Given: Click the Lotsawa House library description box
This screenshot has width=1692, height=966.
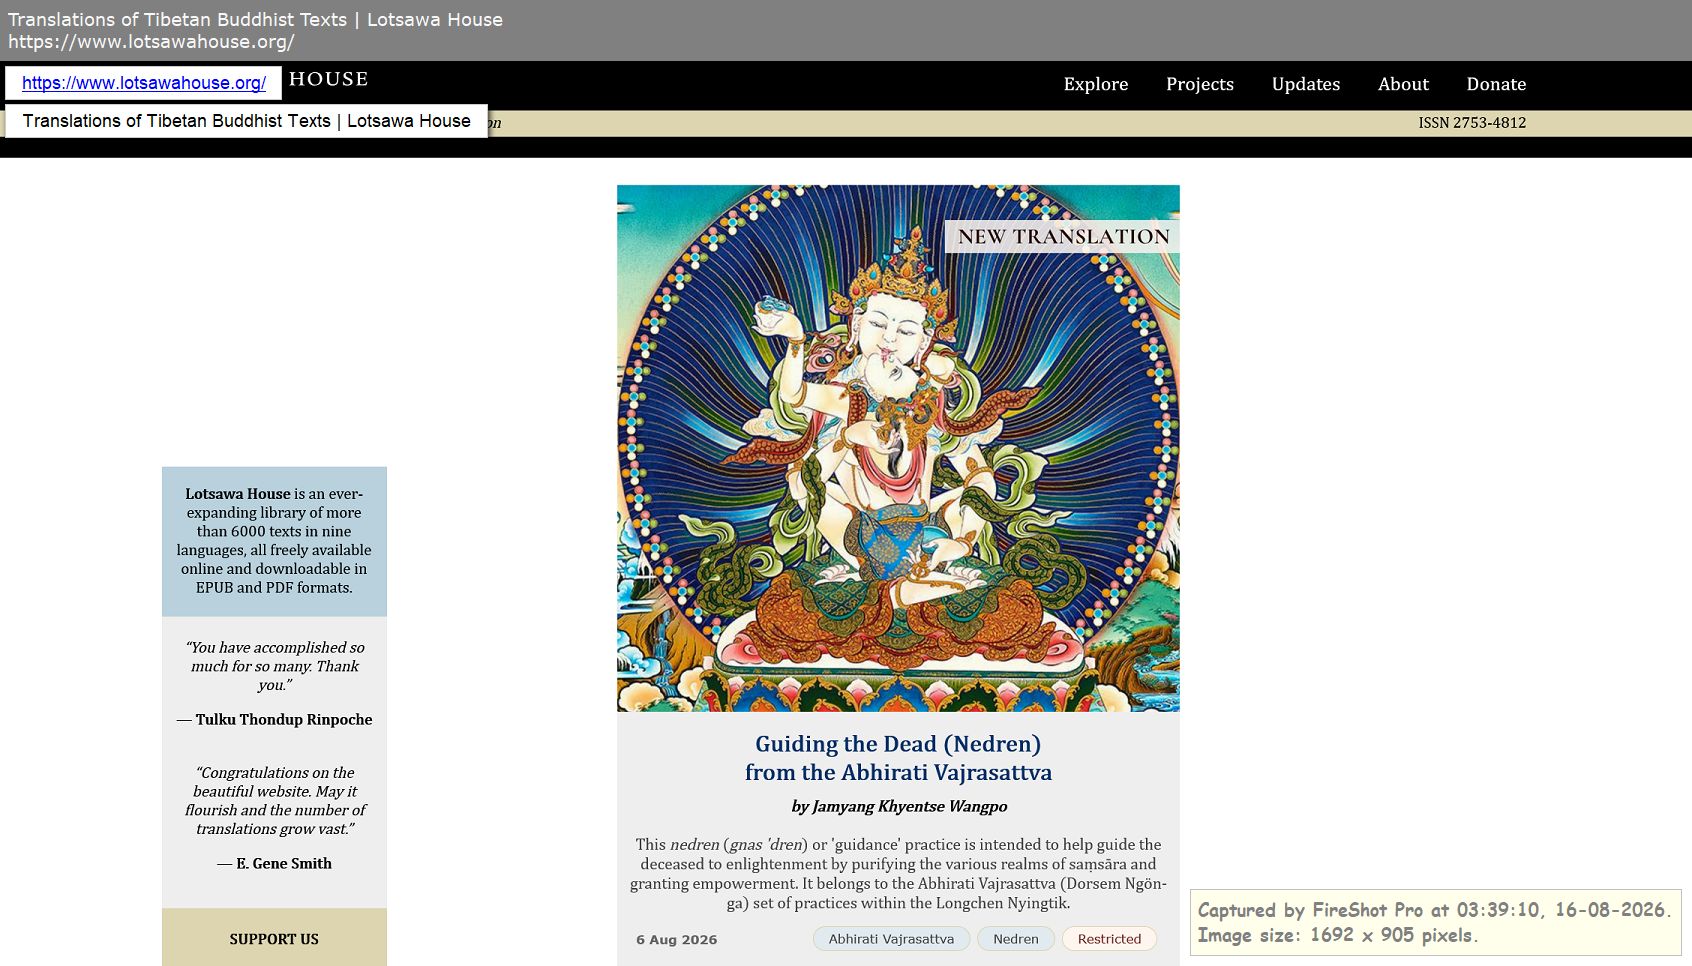Looking at the screenshot, I should [274, 541].
